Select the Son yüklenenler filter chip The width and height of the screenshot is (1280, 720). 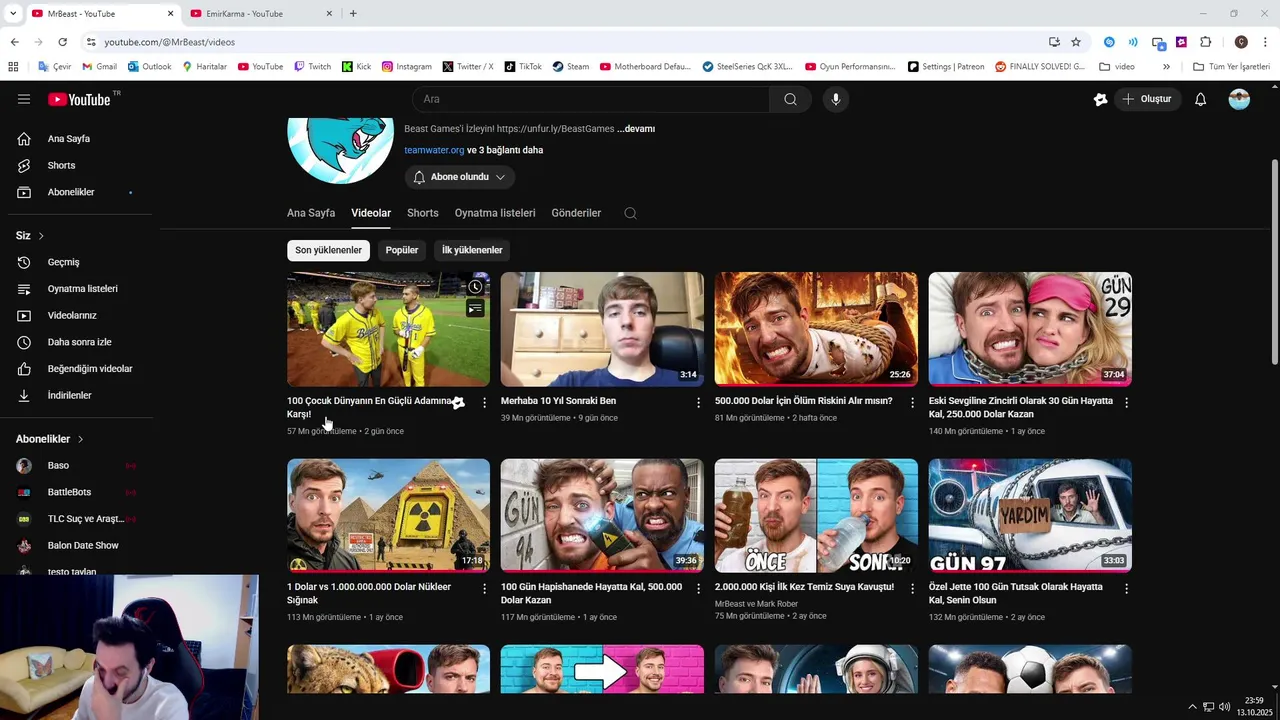pyautogui.click(x=328, y=250)
